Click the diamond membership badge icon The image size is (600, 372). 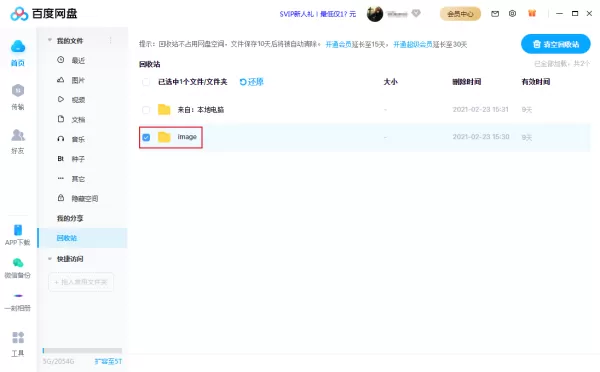(416, 14)
